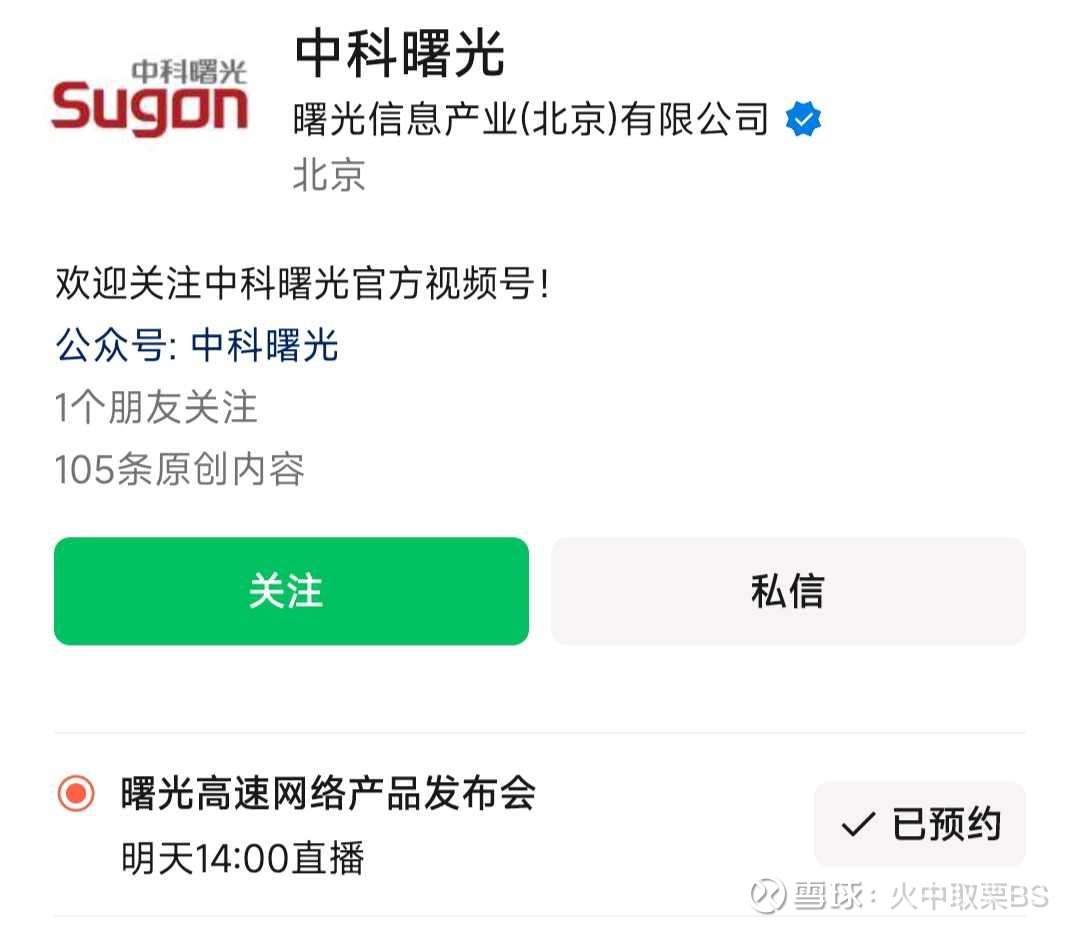View the 1个朋友关注 friends following line
This screenshot has height=929, width=1079.
156,407
